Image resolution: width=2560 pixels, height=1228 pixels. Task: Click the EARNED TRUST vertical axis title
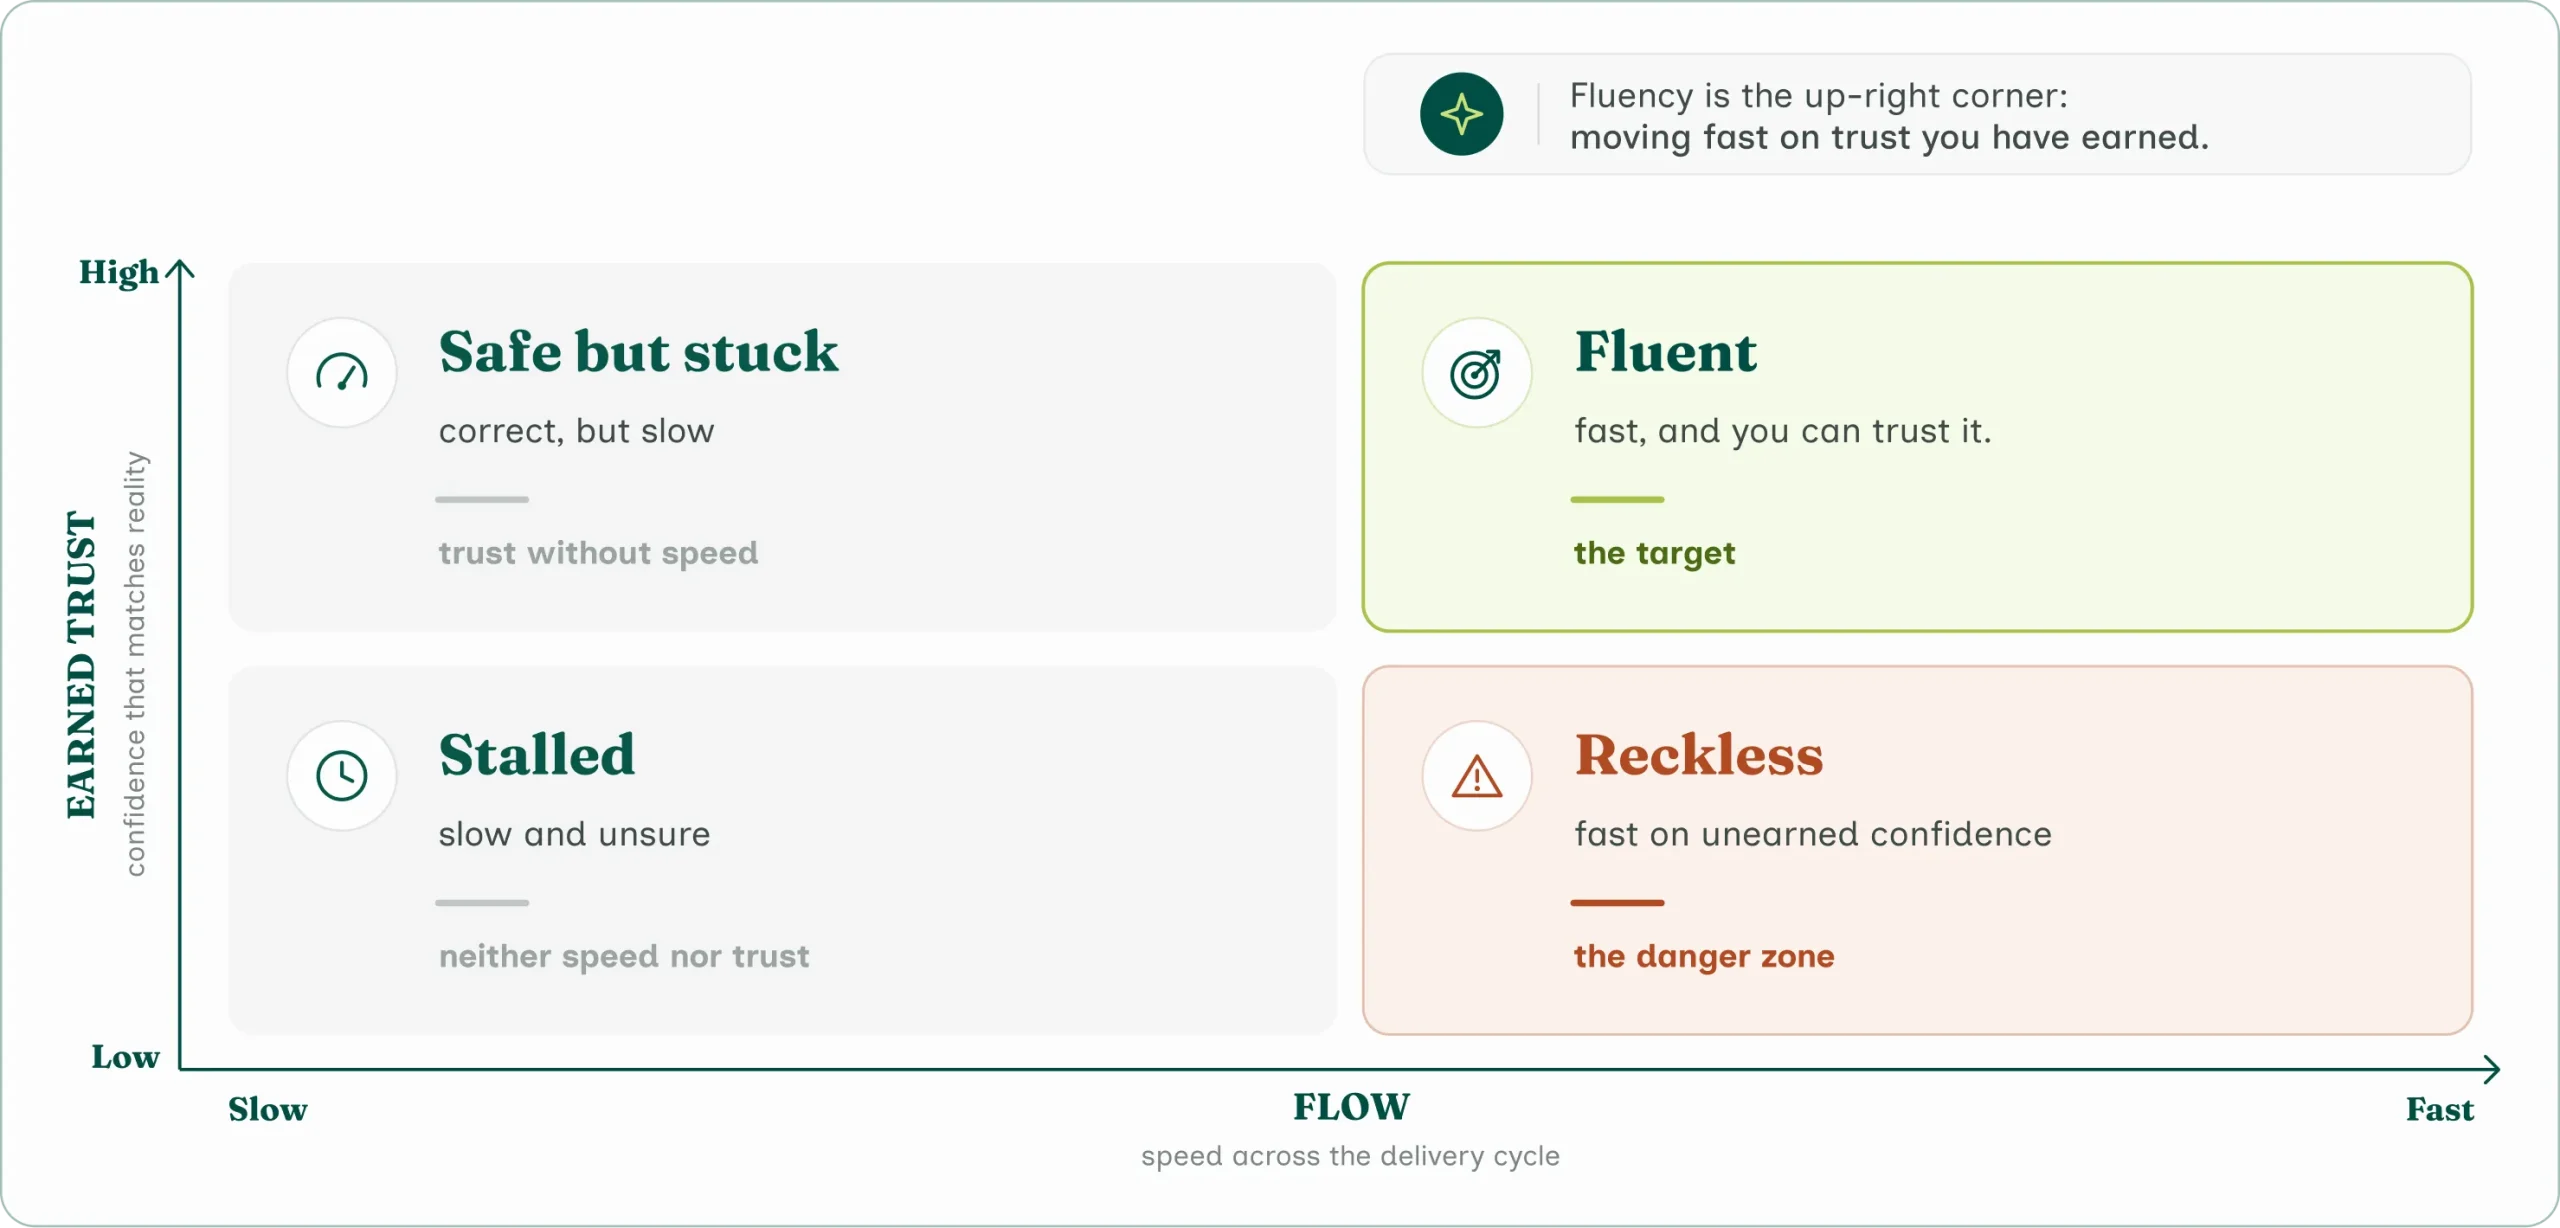pos(82,665)
